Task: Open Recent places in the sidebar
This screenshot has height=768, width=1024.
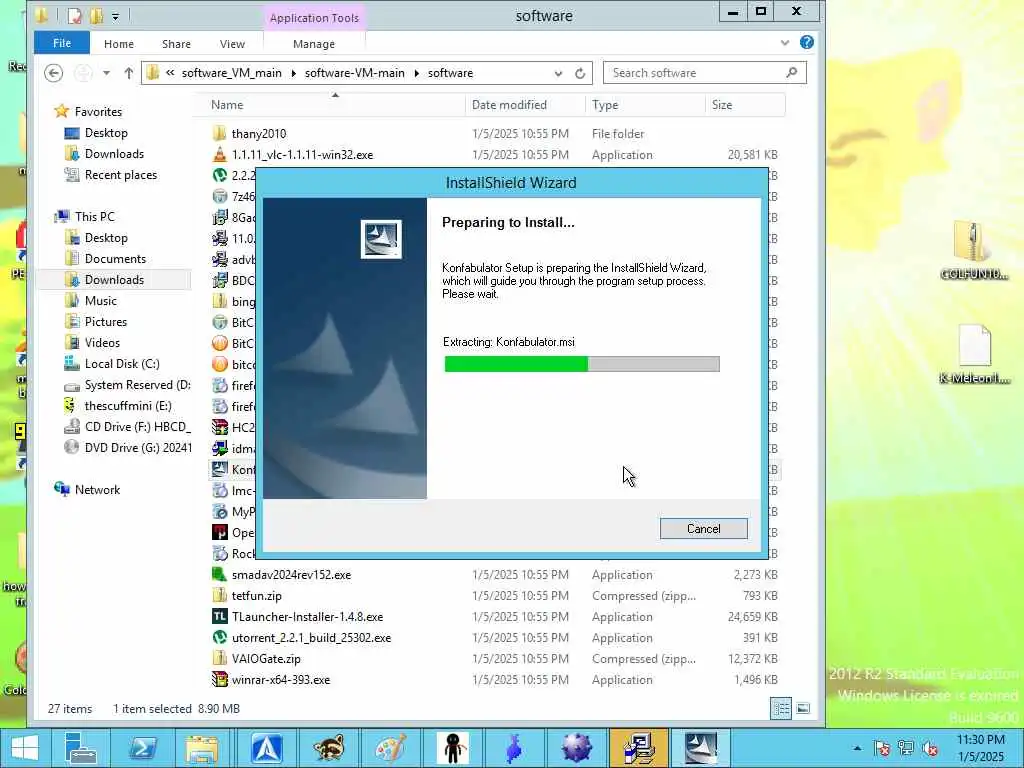Action: [121, 174]
